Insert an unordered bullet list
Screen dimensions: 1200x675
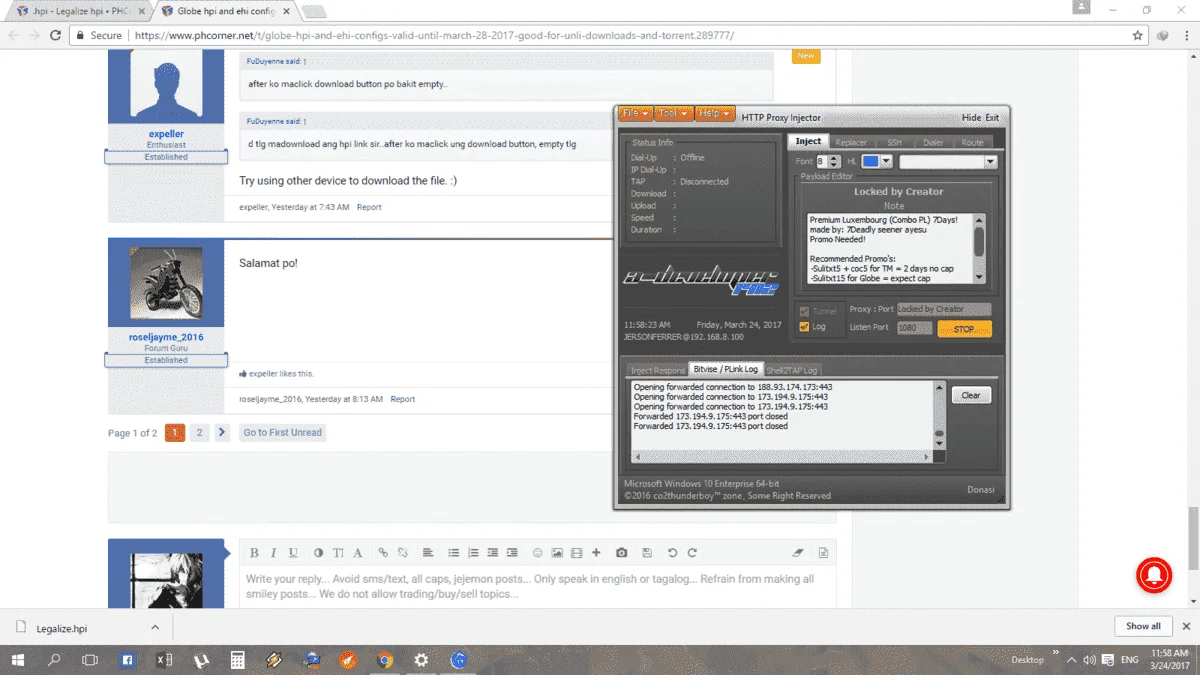[454, 553]
